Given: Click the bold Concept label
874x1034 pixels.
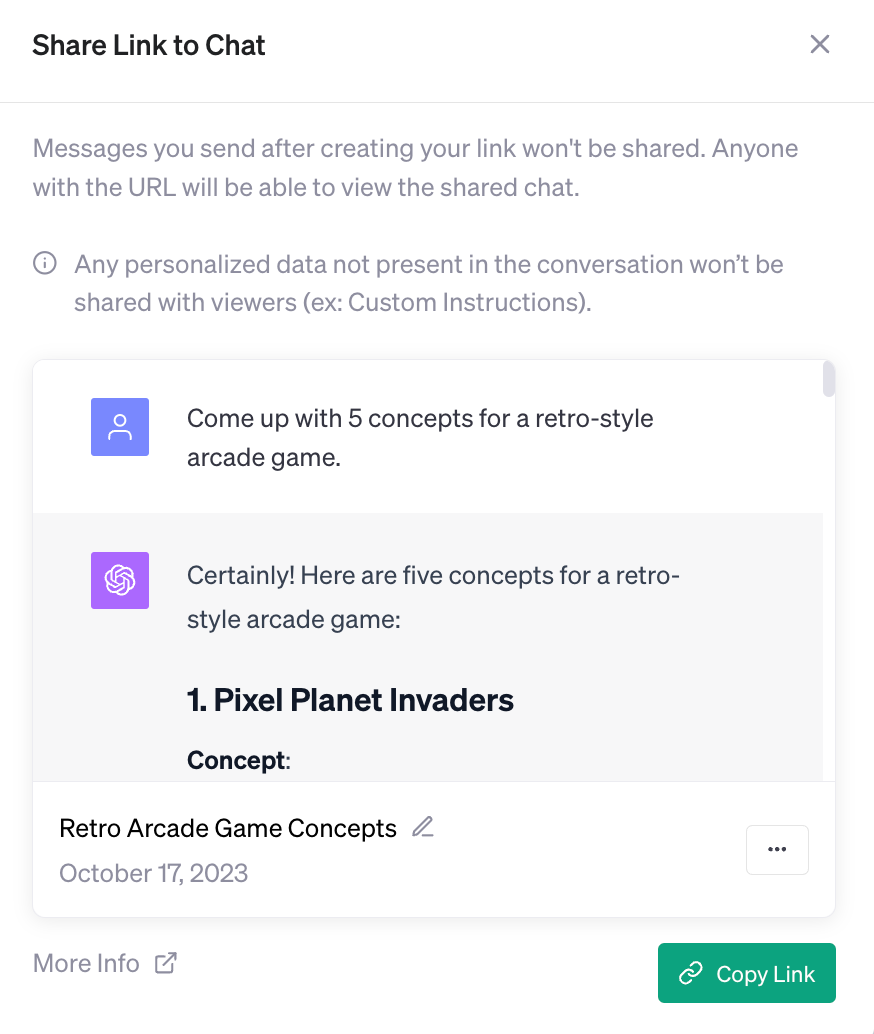Looking at the screenshot, I should tap(236, 760).
